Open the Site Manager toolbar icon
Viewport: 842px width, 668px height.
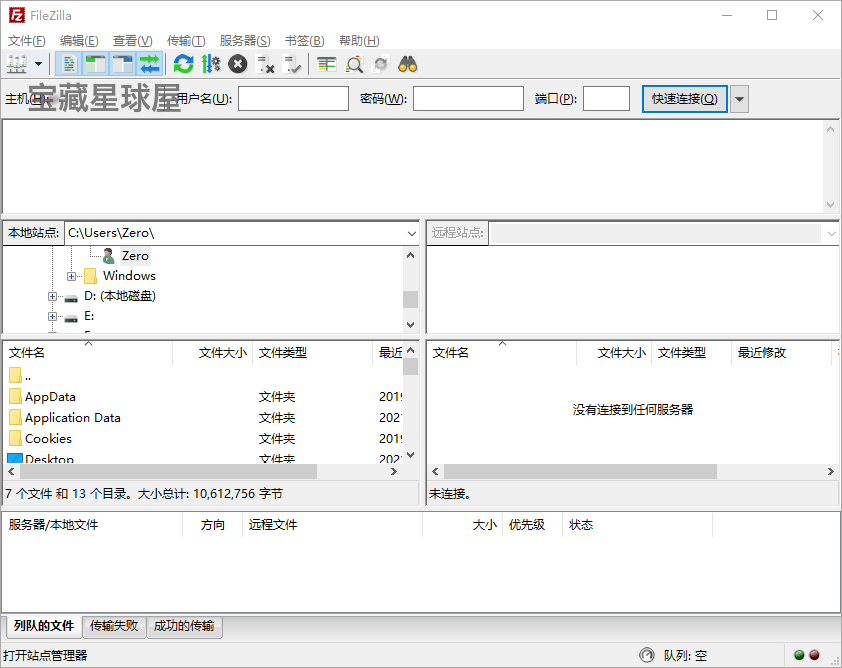[x=17, y=64]
